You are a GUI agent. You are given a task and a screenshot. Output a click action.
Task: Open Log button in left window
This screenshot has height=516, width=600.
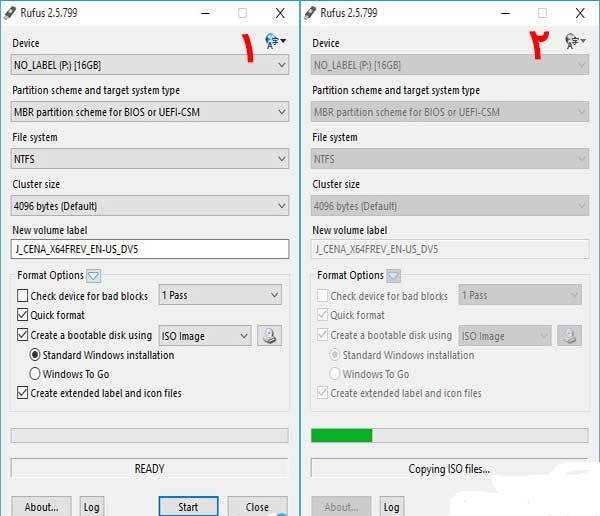(x=91, y=506)
